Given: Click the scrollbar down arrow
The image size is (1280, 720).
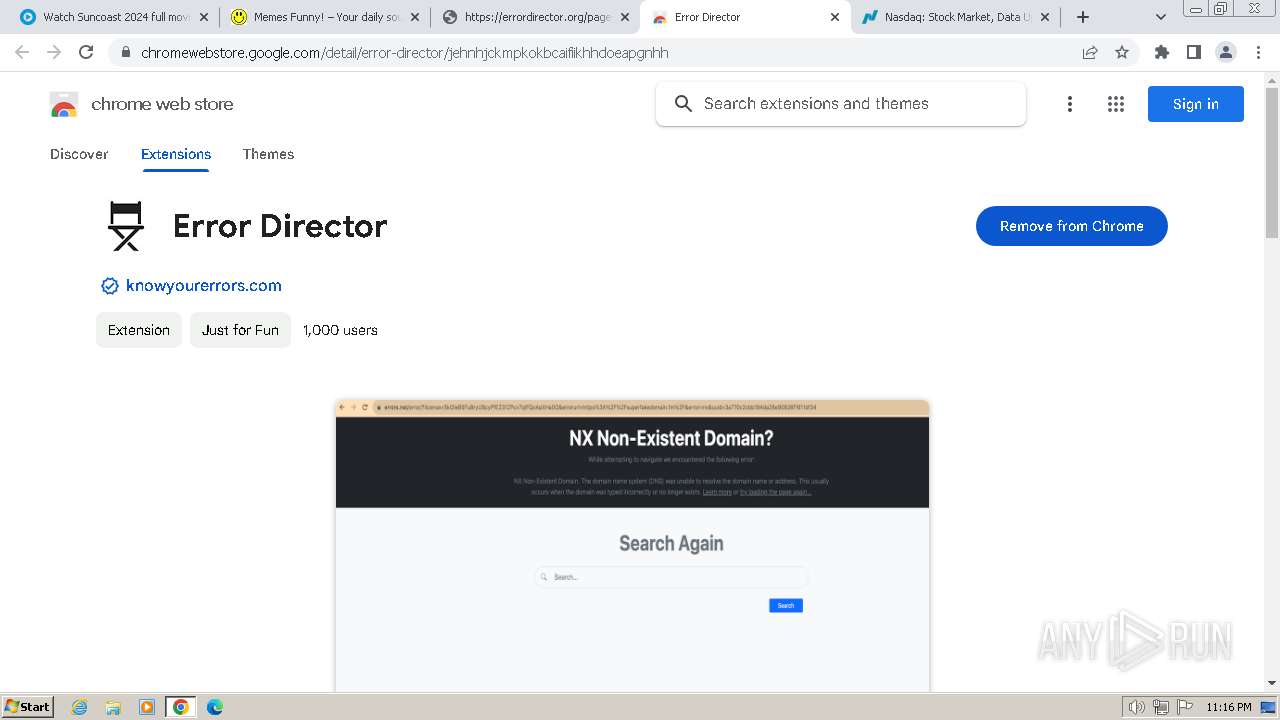Looking at the screenshot, I should tap(1272, 683).
